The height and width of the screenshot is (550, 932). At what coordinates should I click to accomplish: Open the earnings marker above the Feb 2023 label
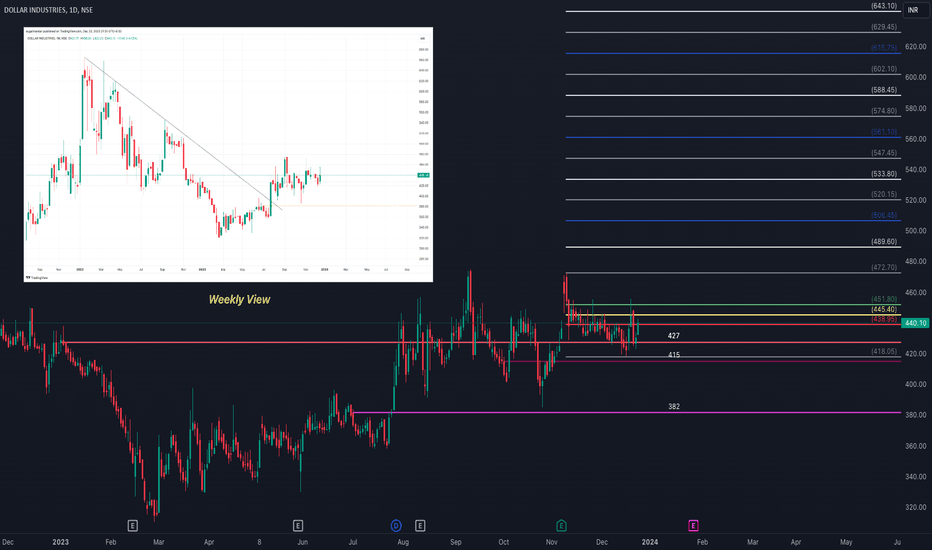(133, 526)
